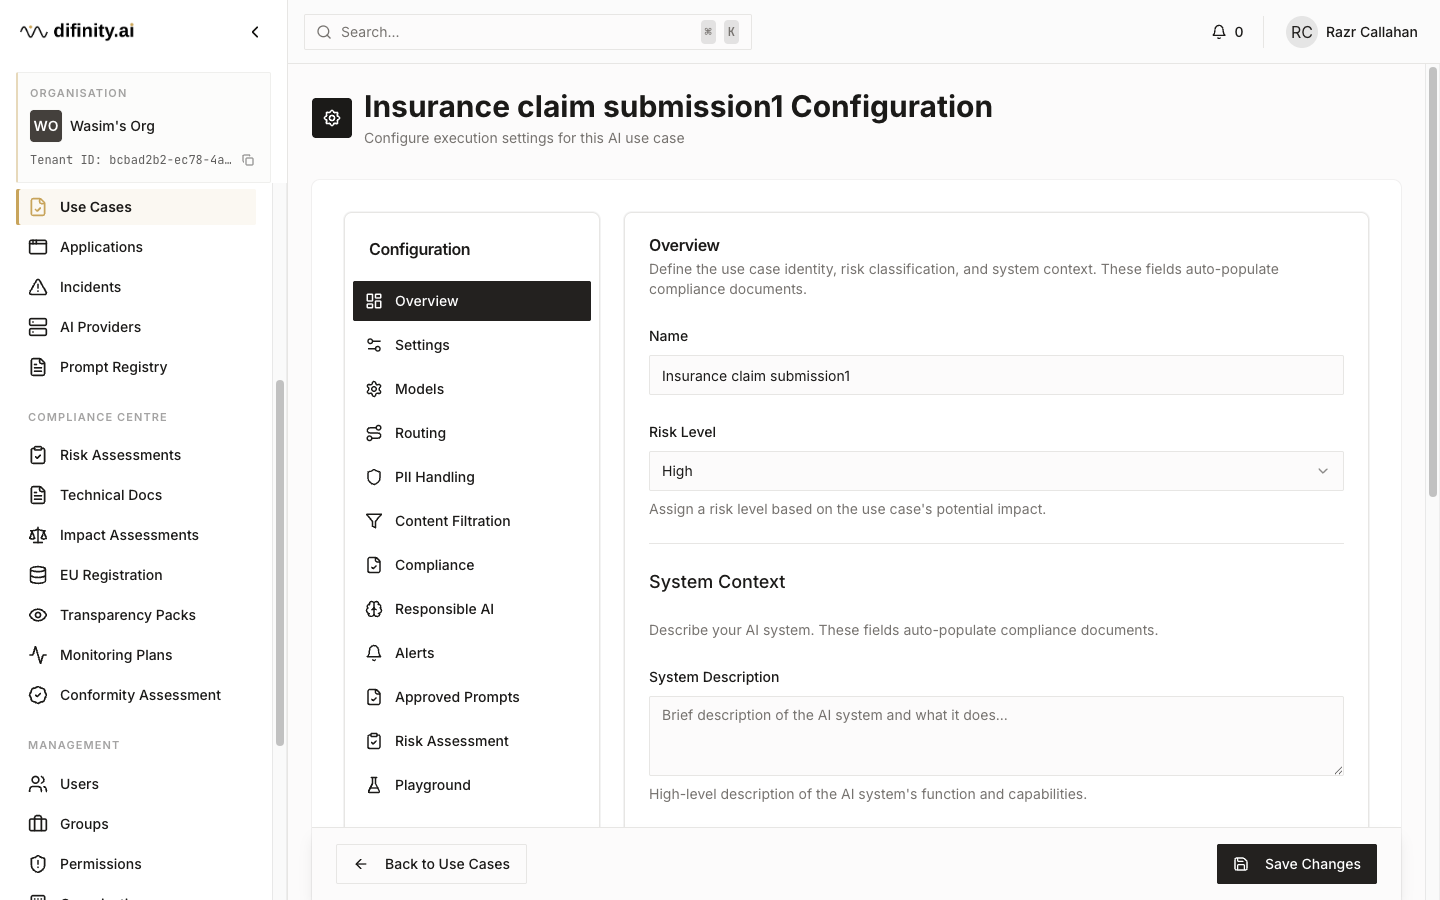Click the Monitoring Plans activity icon
Image resolution: width=1440 pixels, height=900 pixels.
tap(38, 655)
